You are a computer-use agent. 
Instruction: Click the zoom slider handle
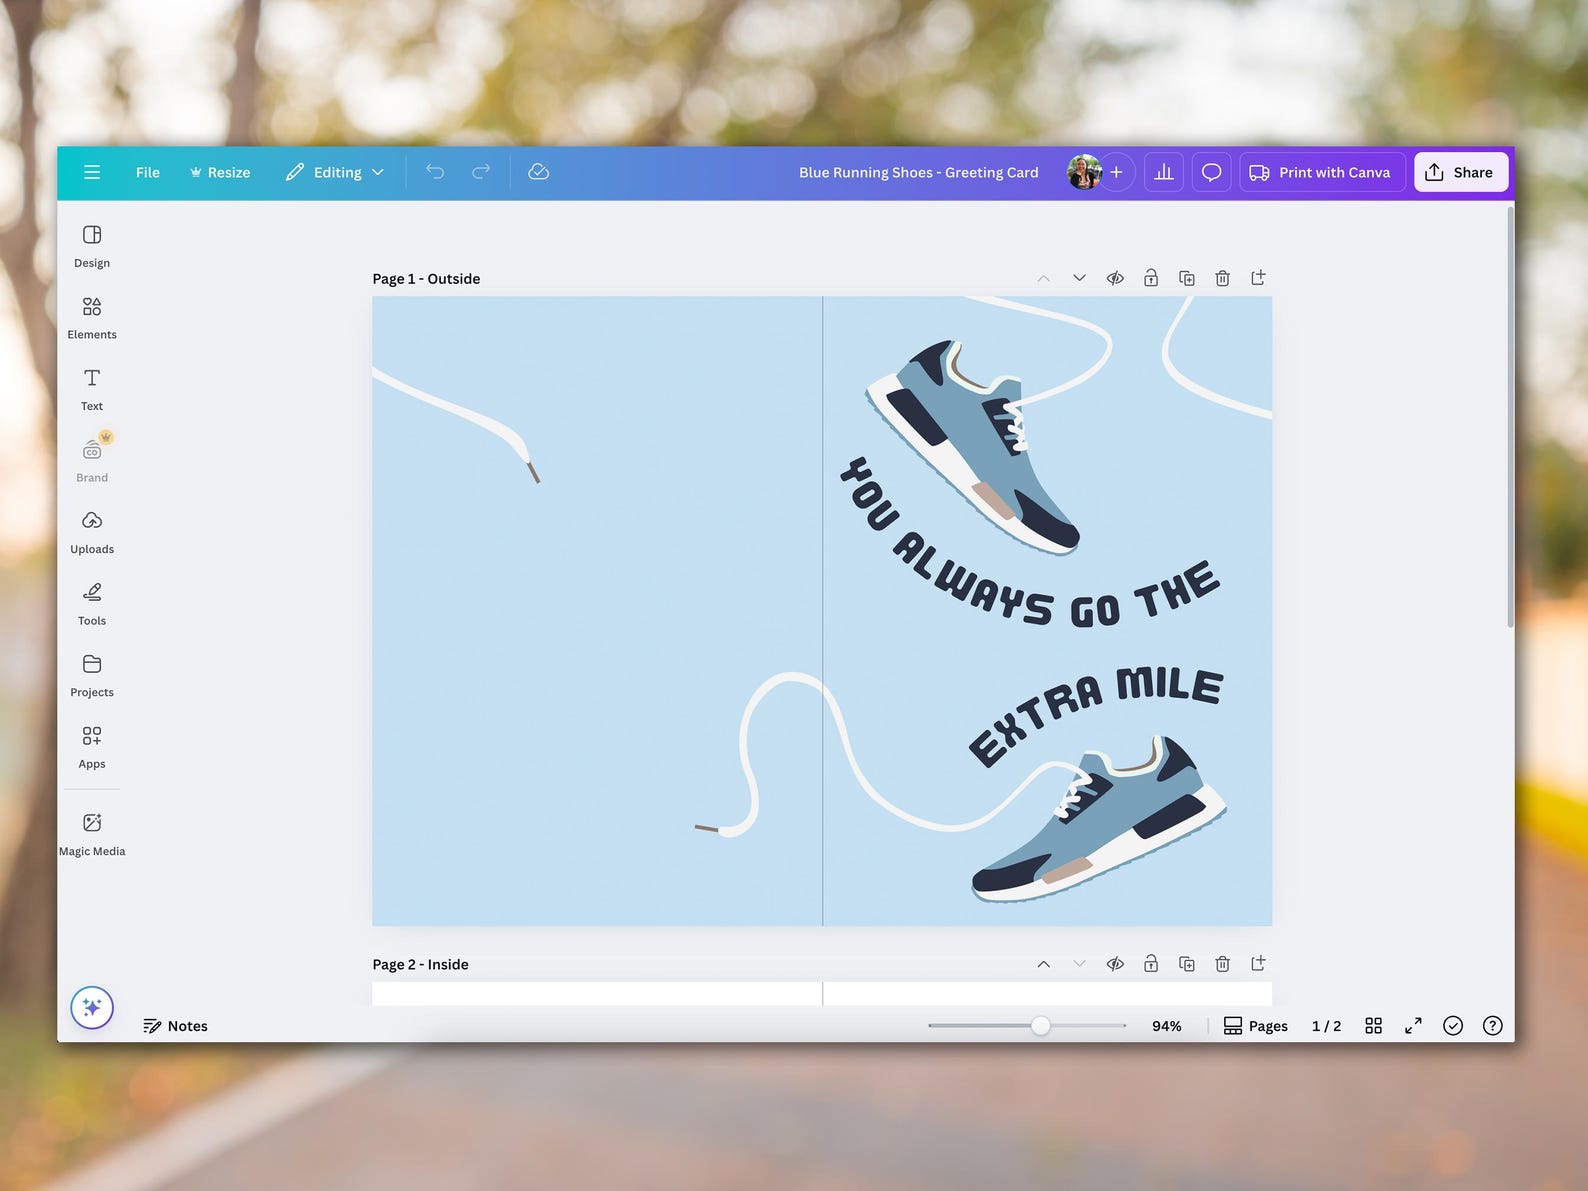point(1041,1026)
